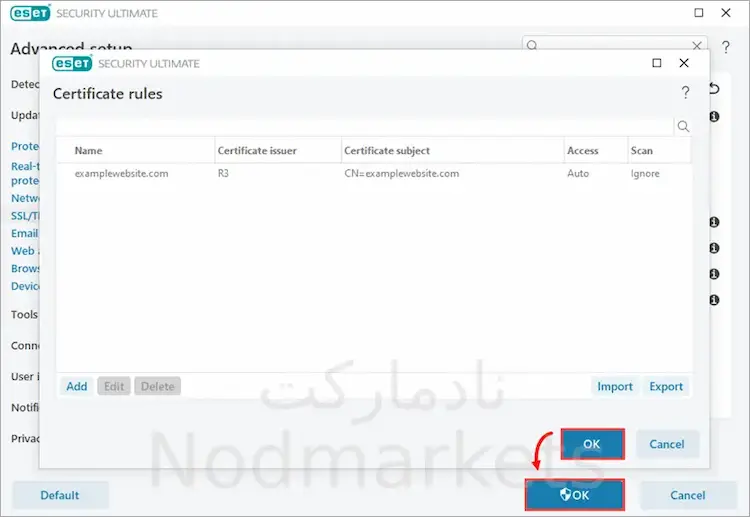Sort by Scan column header
The height and width of the screenshot is (517, 750).
click(x=660, y=151)
